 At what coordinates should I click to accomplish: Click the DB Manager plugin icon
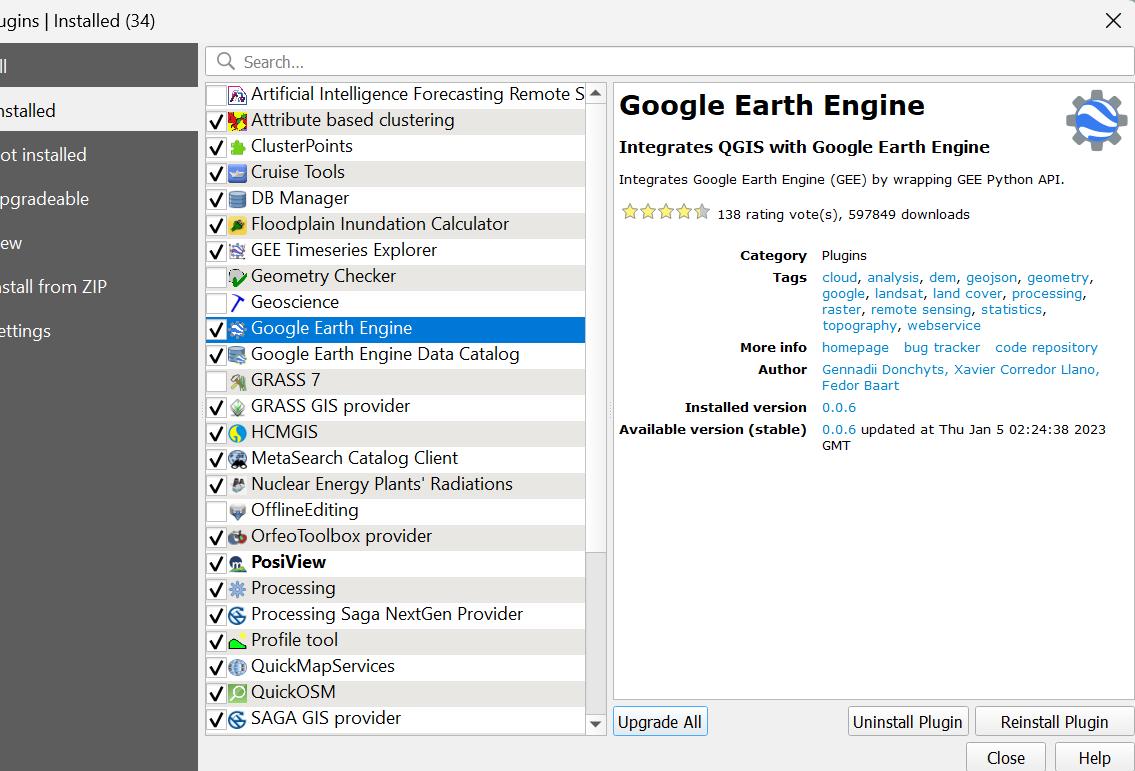237,199
